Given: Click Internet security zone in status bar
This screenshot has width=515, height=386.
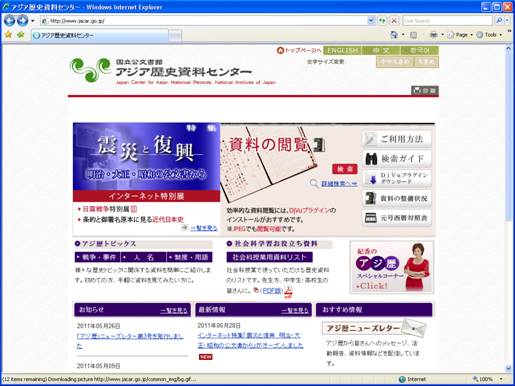Looking at the screenshot, I should point(413,379).
